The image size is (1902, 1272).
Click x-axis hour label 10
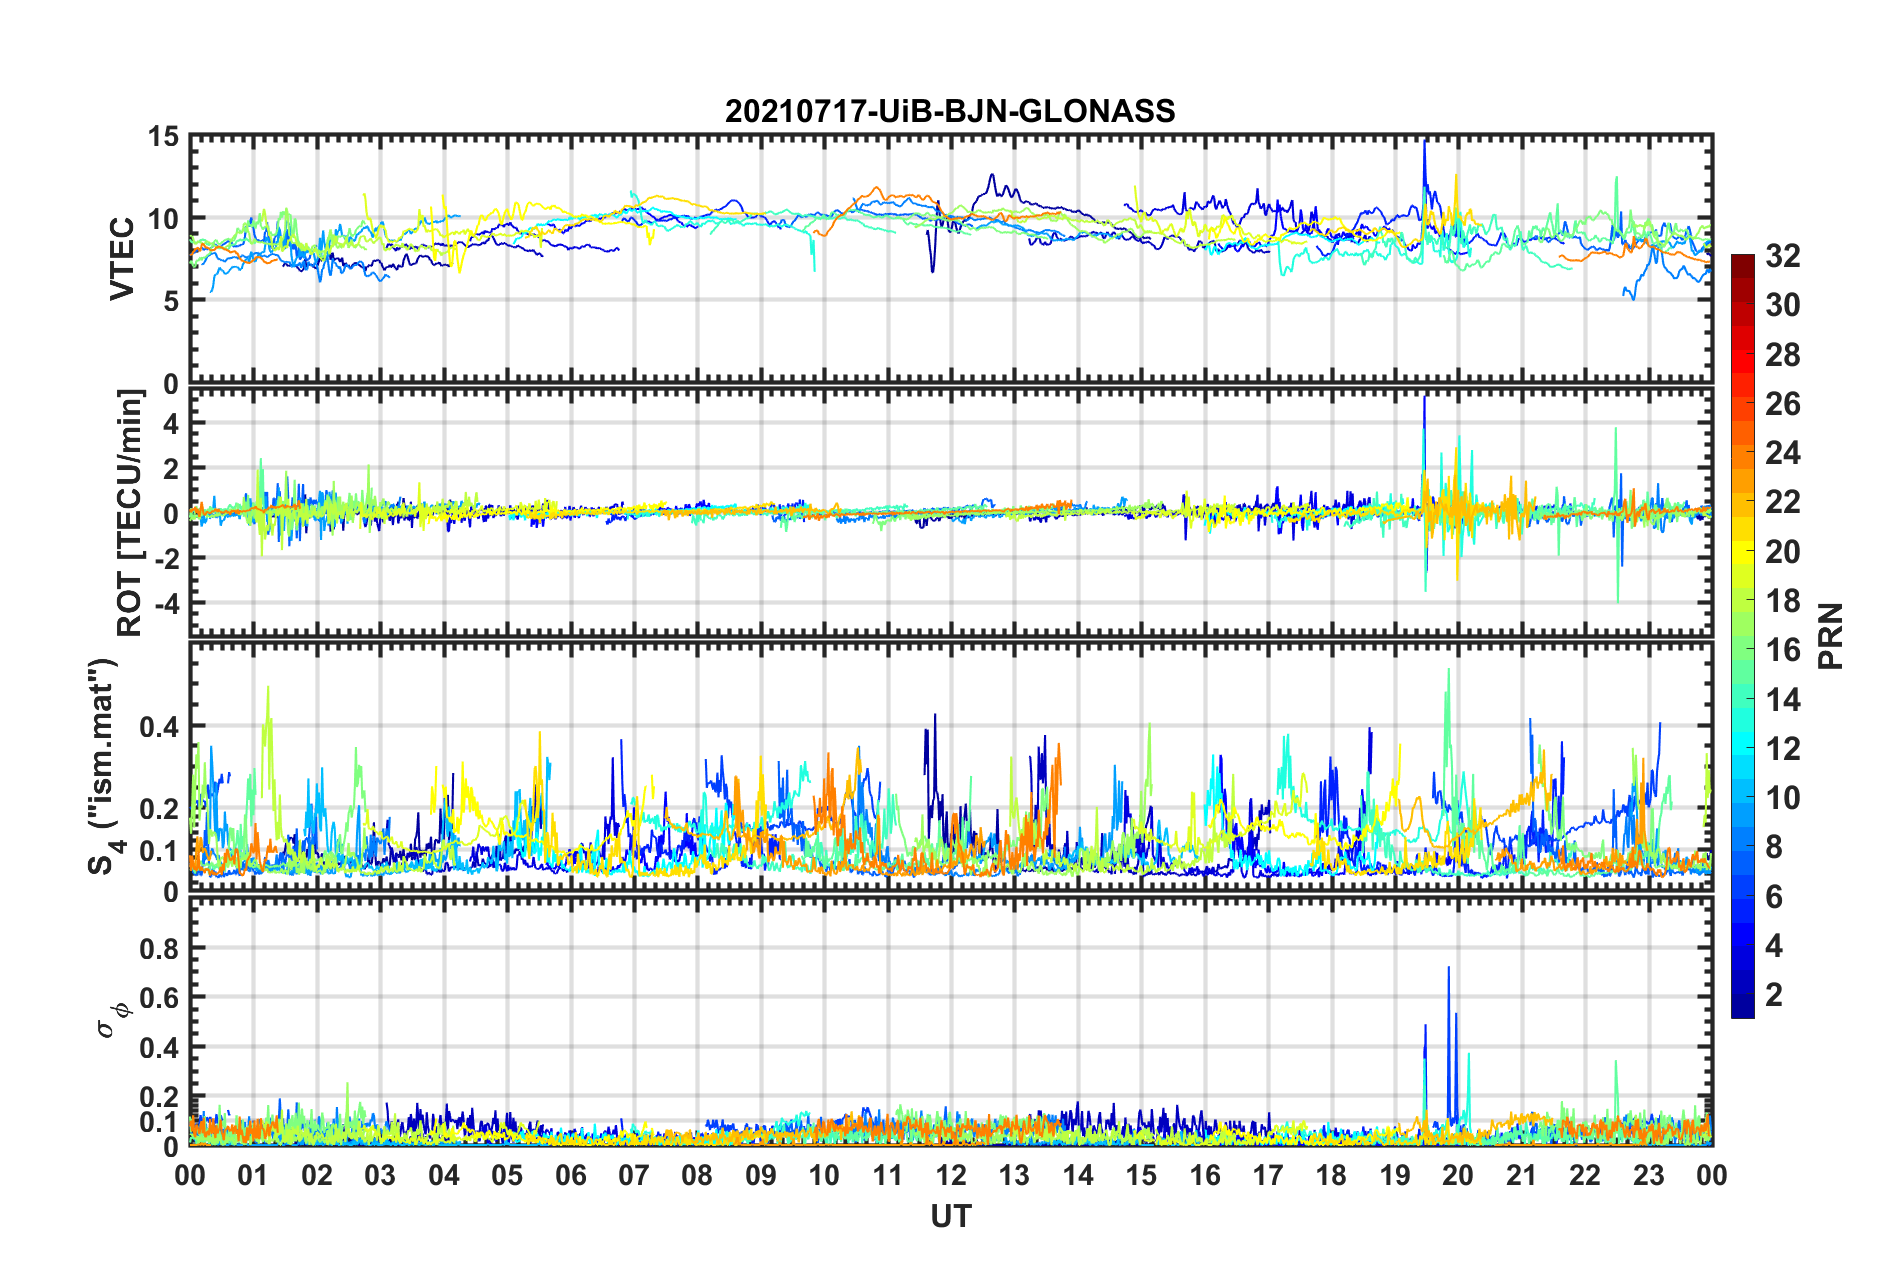click(824, 1175)
